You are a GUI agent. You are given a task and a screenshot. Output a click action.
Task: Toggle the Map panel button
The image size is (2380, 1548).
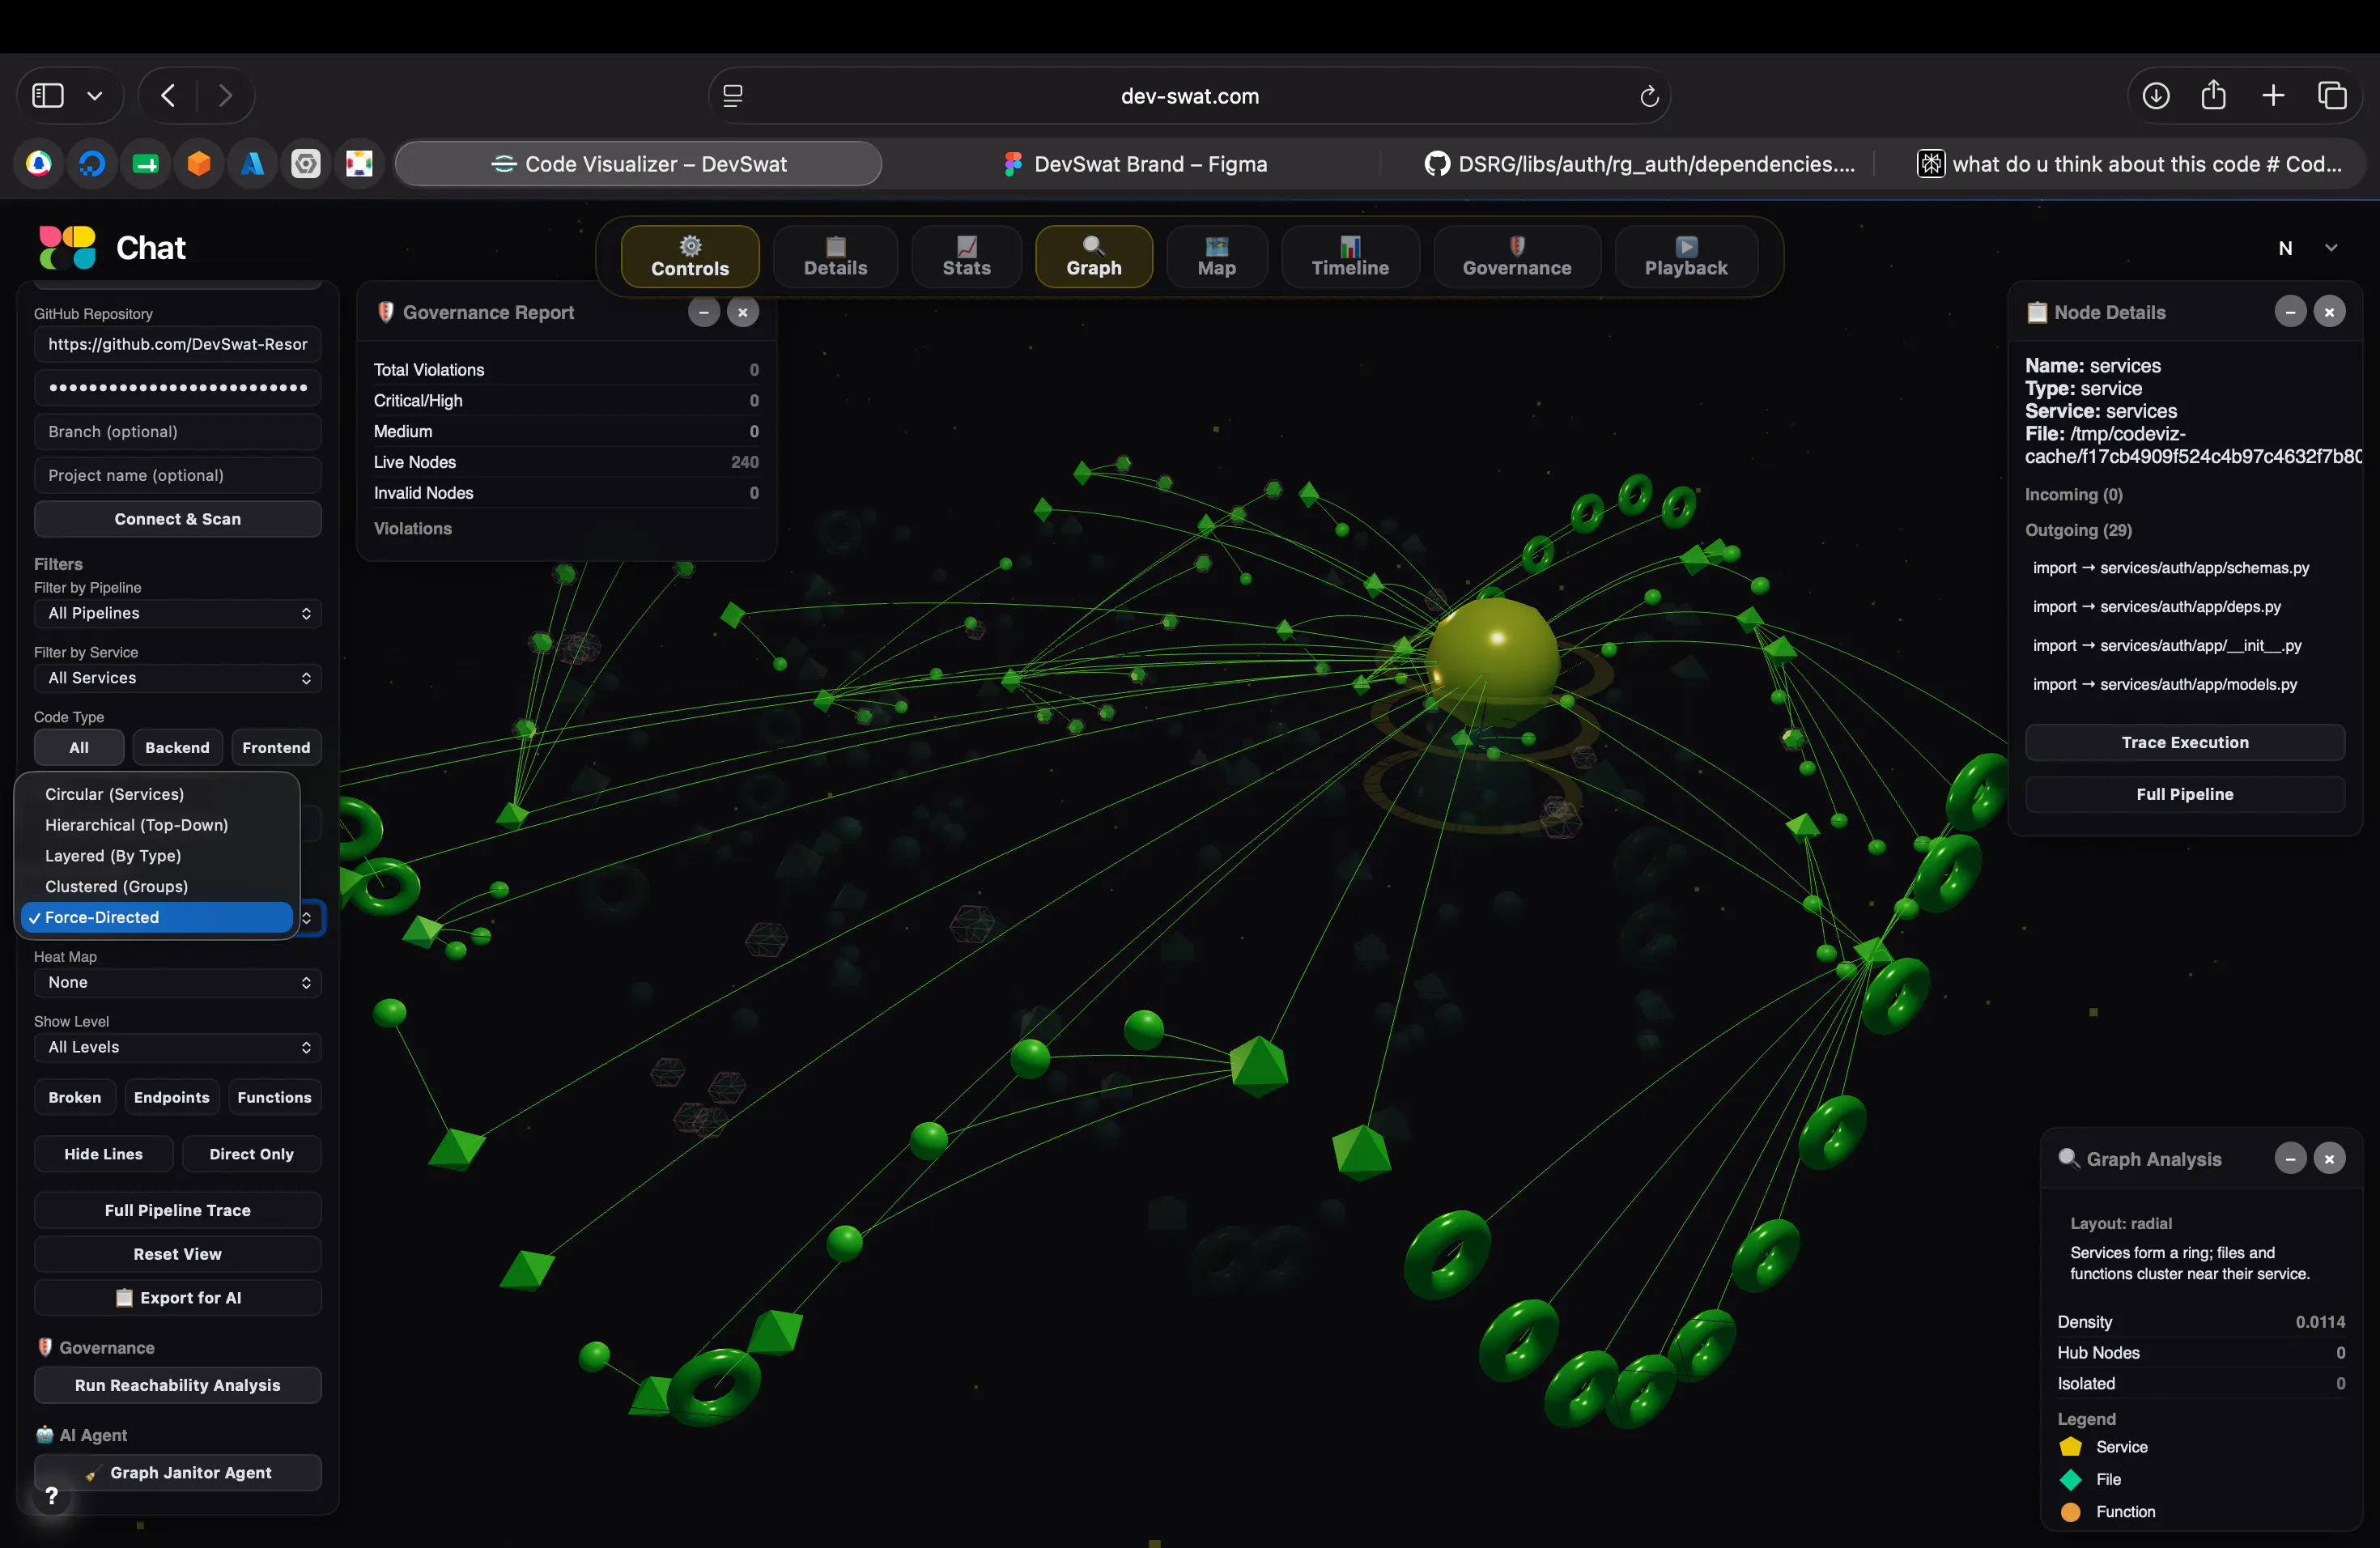click(1217, 256)
